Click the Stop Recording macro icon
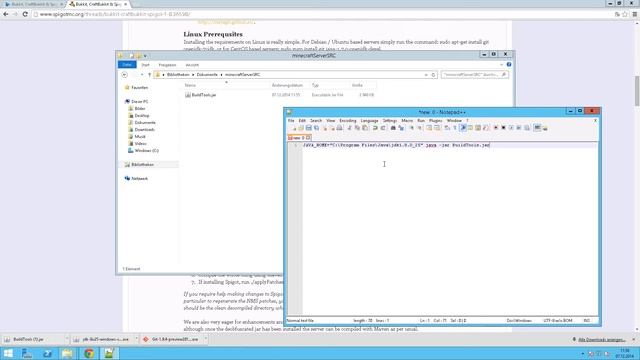Screen dimensions: 640x360 pyautogui.click(x=503, y=128)
